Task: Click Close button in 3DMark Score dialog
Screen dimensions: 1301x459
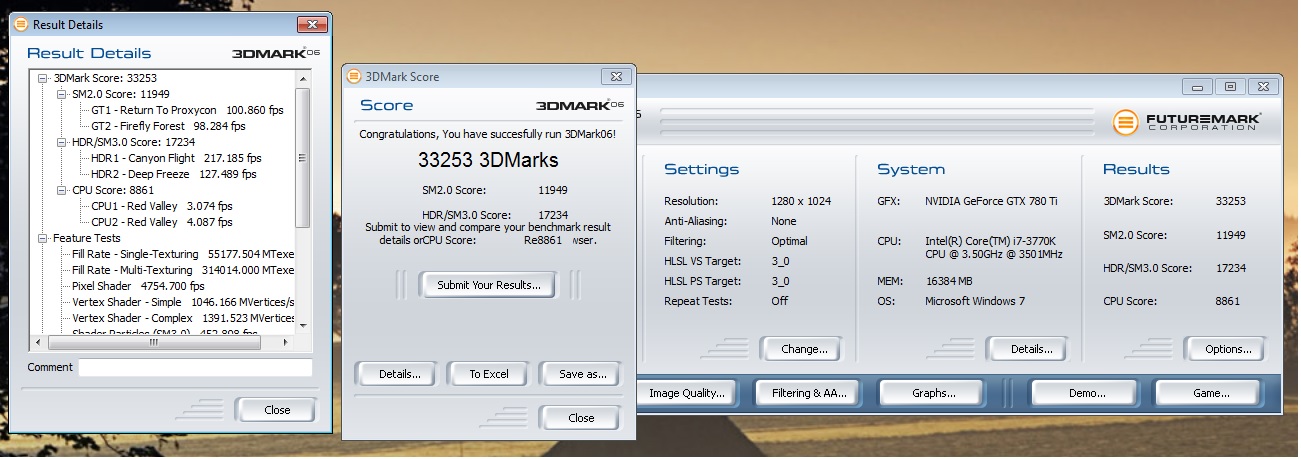Action: tap(580, 418)
